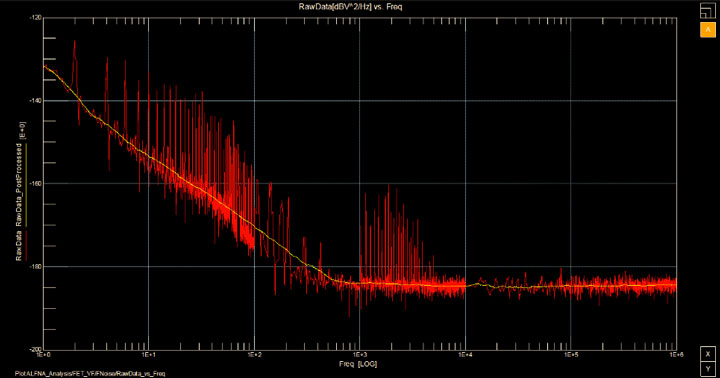This screenshot has height=378, width=720.
Task: Click the 1E+6 x-axis tick label
Action: point(676,355)
